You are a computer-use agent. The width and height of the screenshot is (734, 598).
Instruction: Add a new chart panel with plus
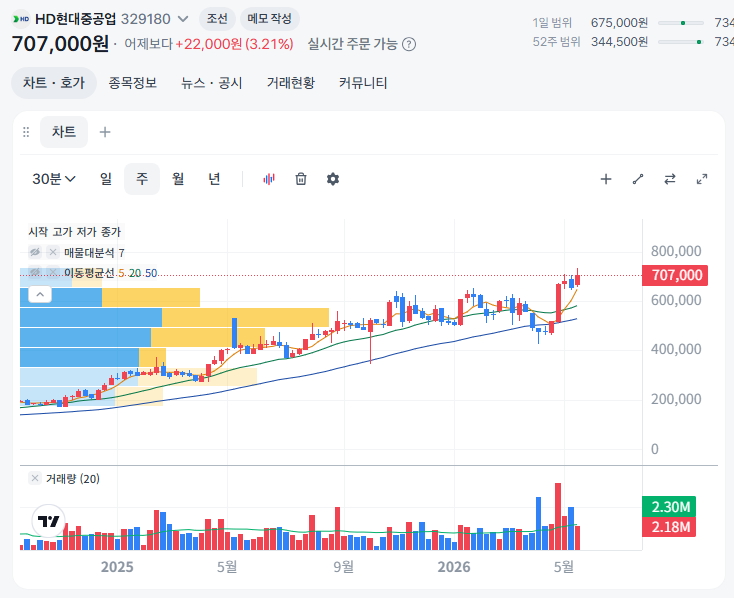105,132
